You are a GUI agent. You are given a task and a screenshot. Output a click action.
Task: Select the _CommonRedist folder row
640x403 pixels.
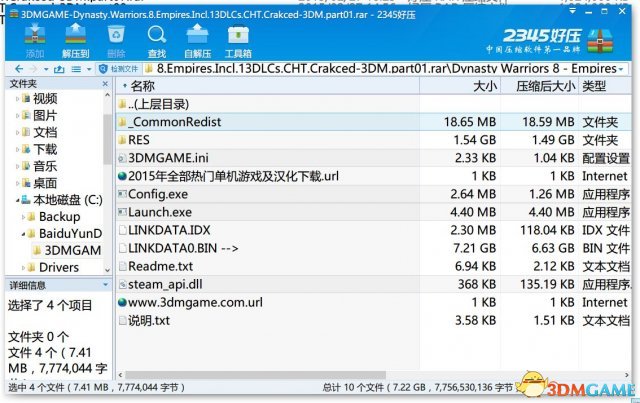pos(373,122)
